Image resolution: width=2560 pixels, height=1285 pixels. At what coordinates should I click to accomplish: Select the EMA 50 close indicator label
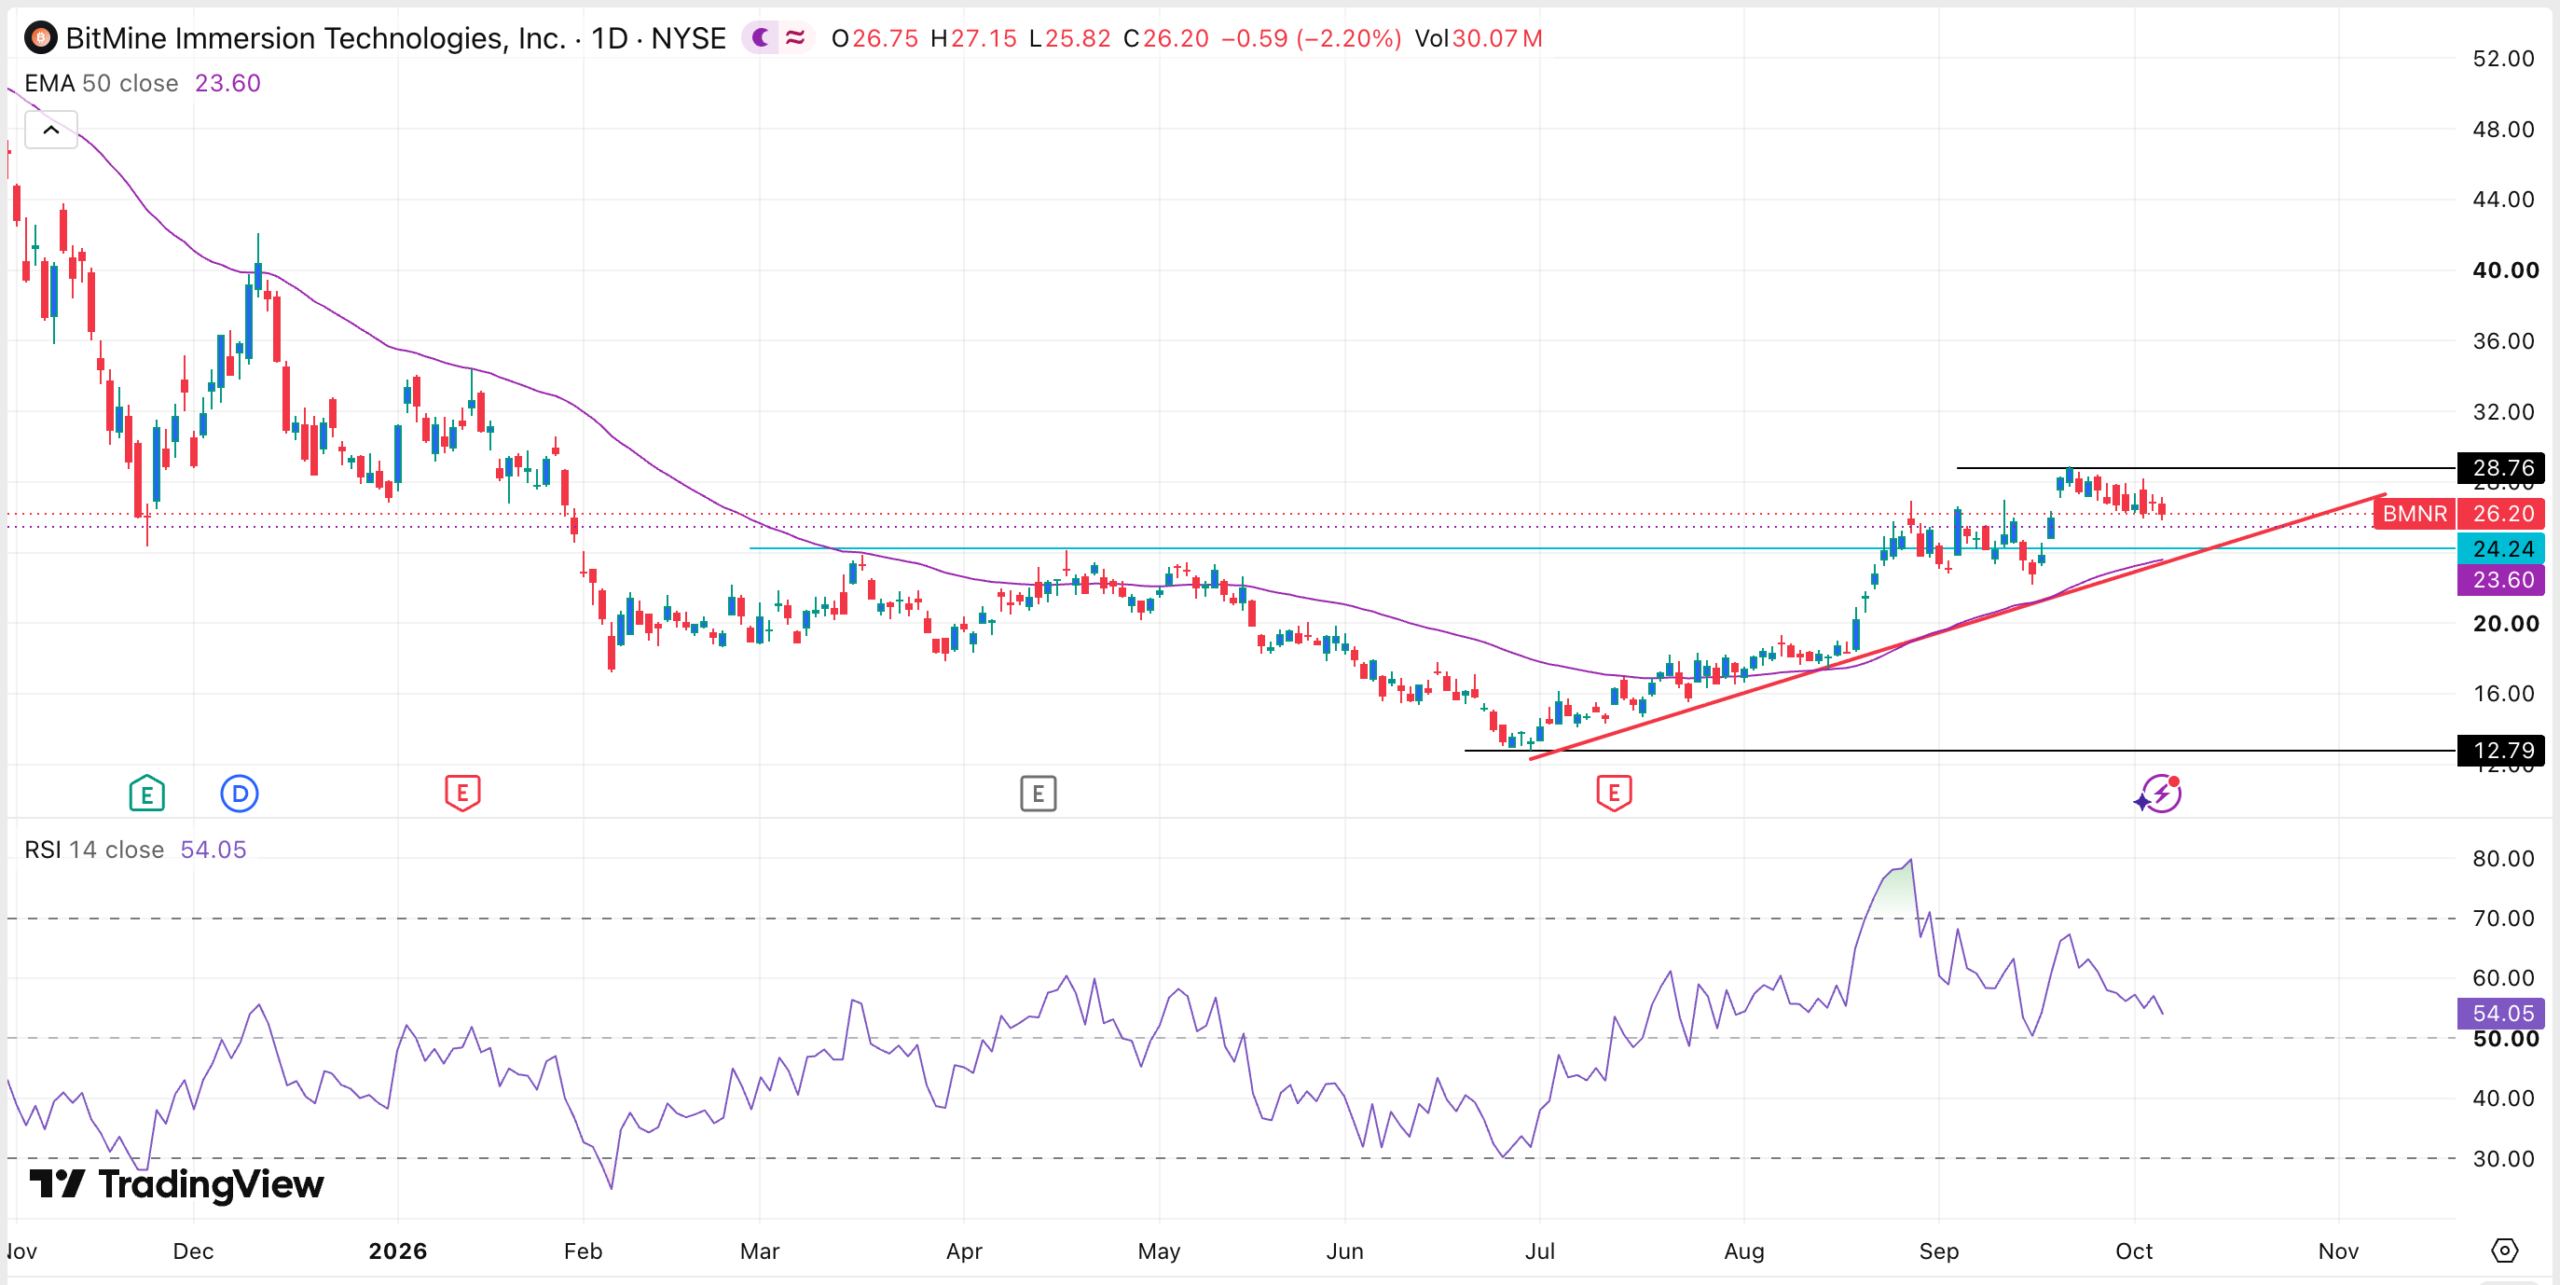tap(101, 83)
